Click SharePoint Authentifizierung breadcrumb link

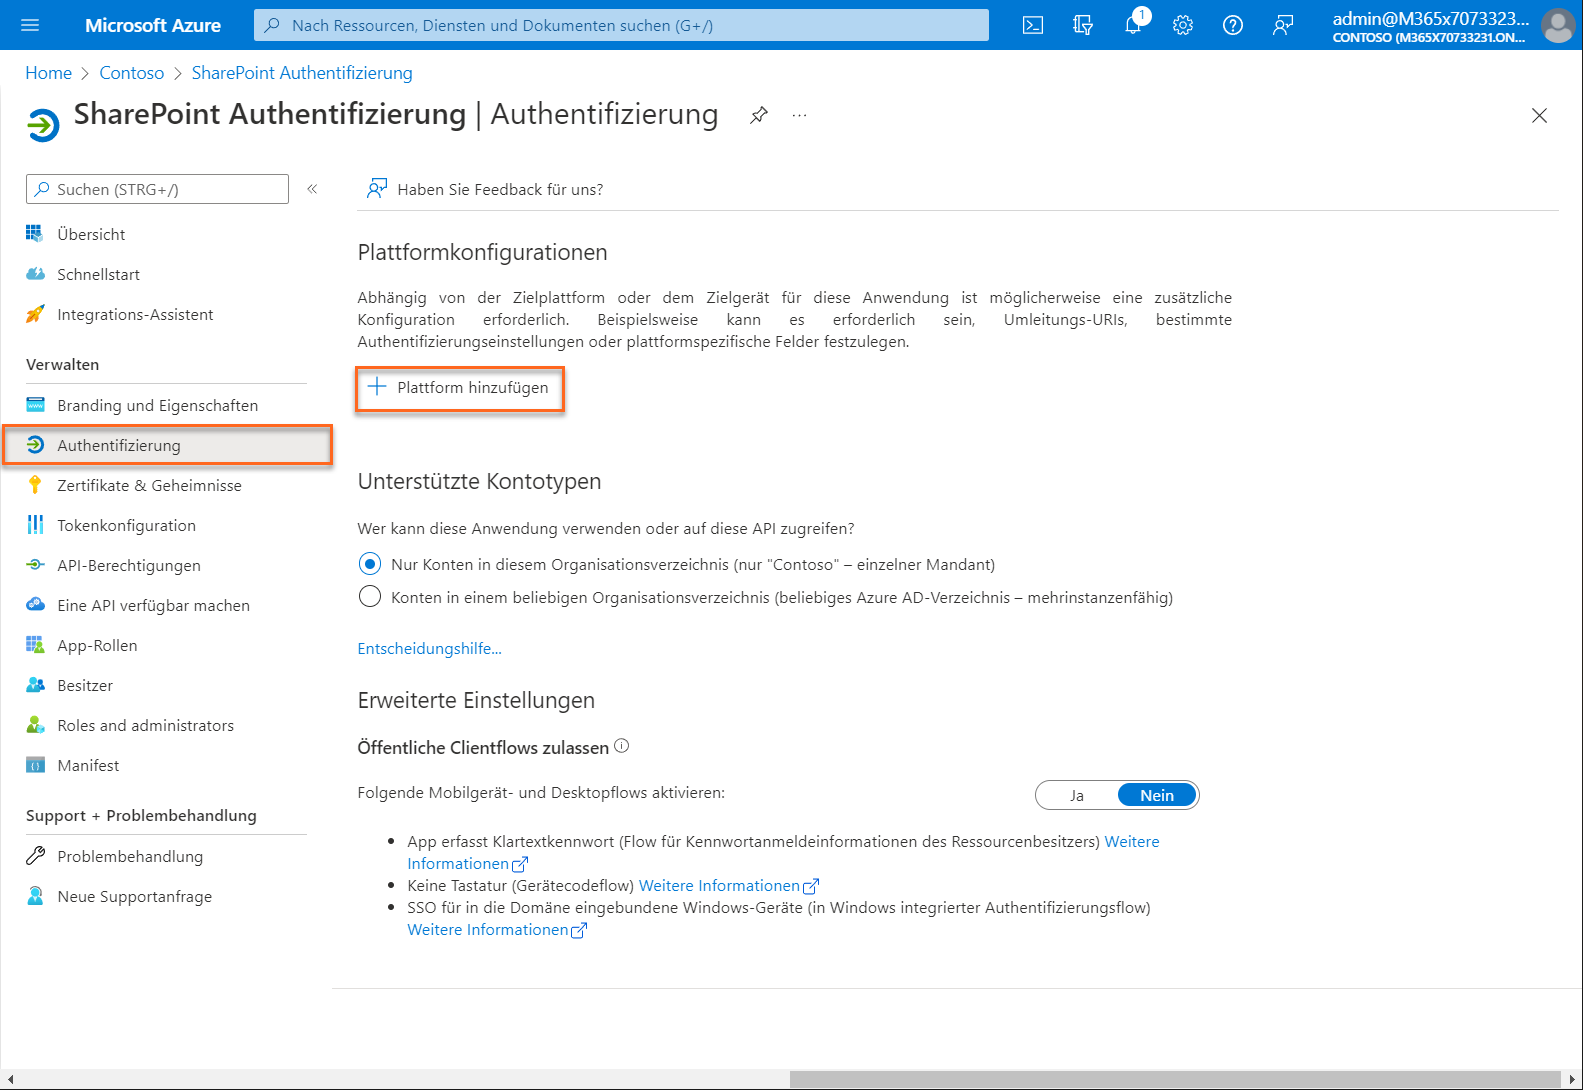[302, 73]
